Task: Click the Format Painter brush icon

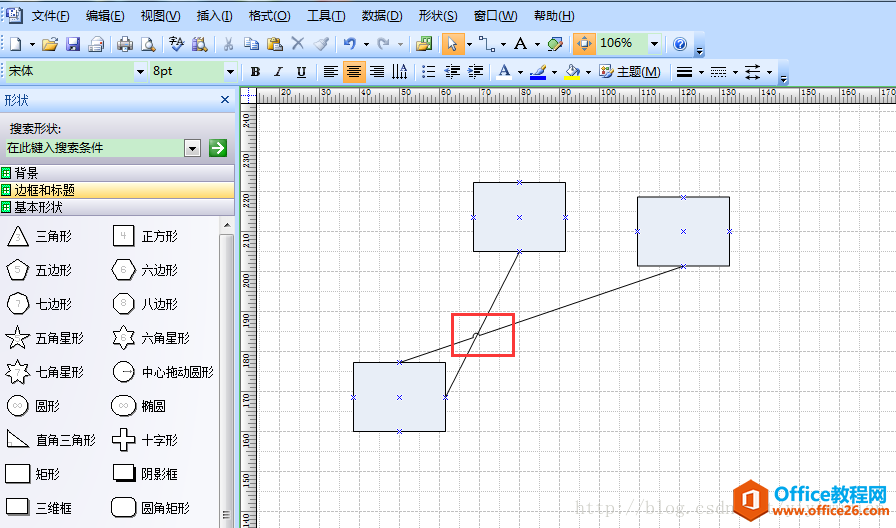Action: pos(321,44)
